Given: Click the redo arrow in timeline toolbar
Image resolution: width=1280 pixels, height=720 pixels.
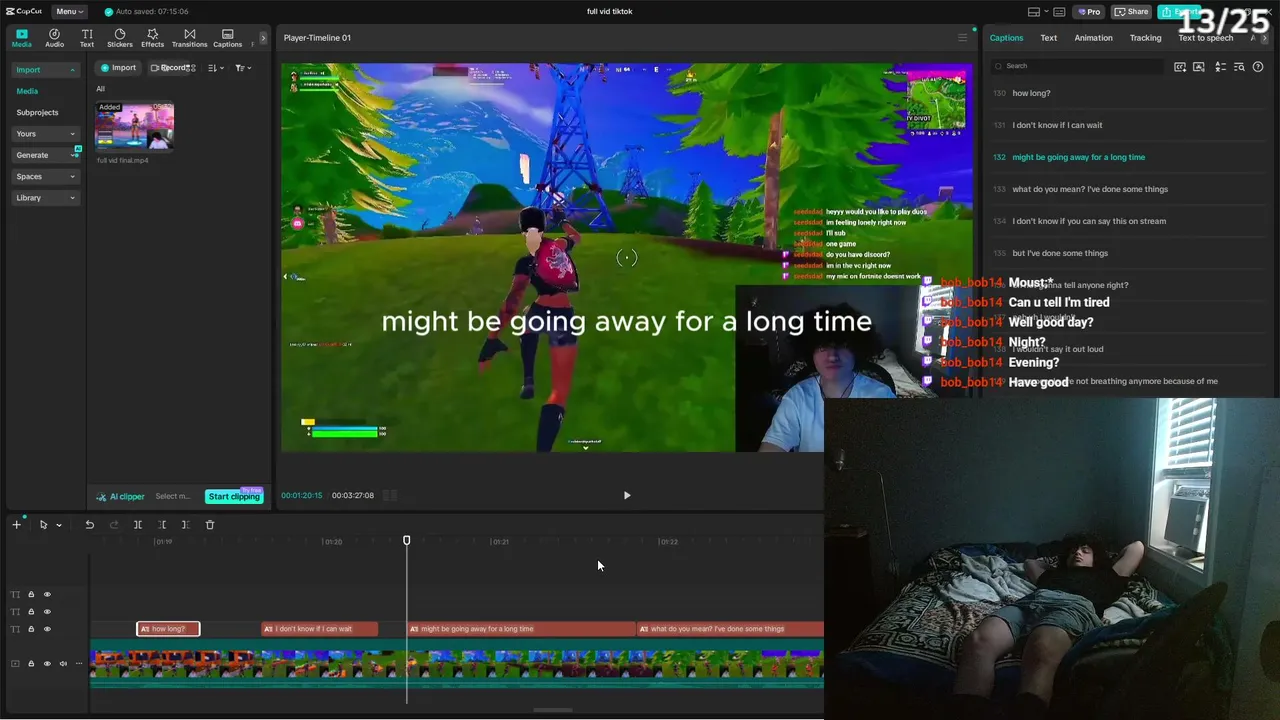Looking at the screenshot, I should tap(114, 525).
